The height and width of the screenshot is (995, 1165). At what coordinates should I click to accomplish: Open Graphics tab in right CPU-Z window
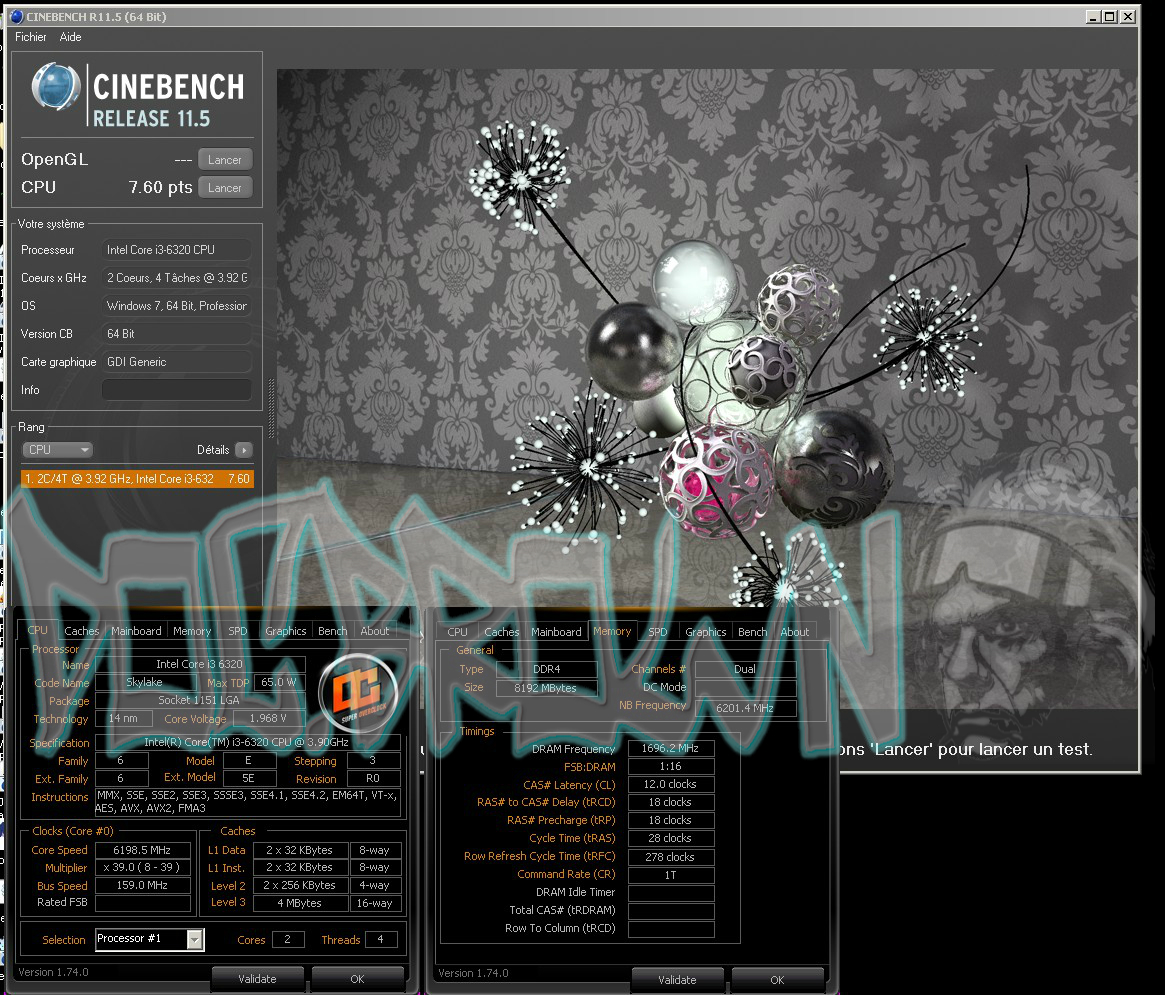tap(705, 632)
